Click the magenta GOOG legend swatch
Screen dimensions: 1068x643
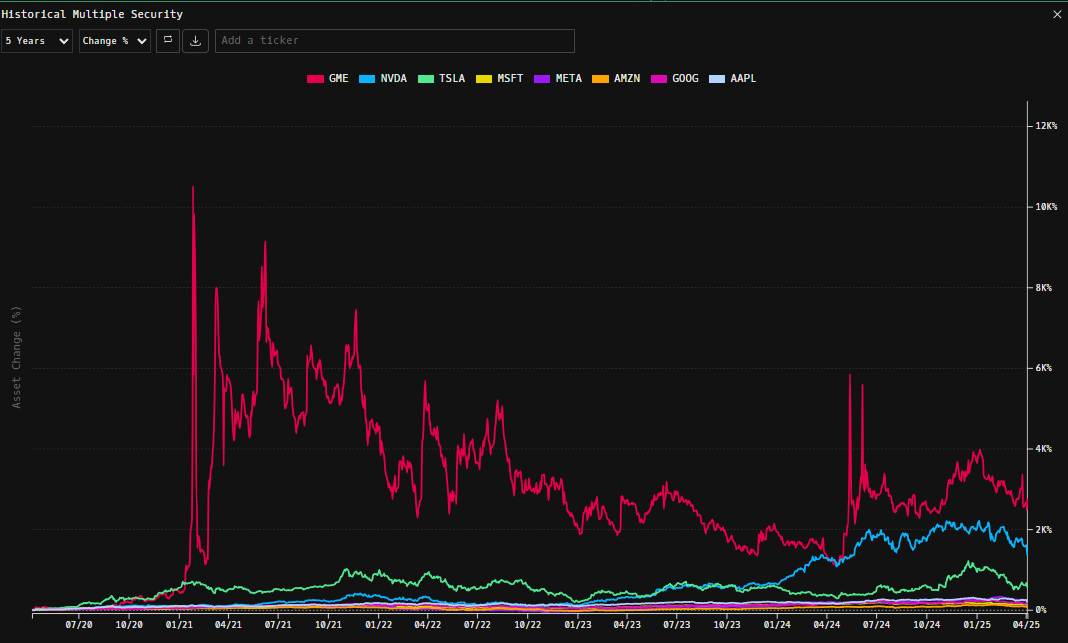click(659, 79)
